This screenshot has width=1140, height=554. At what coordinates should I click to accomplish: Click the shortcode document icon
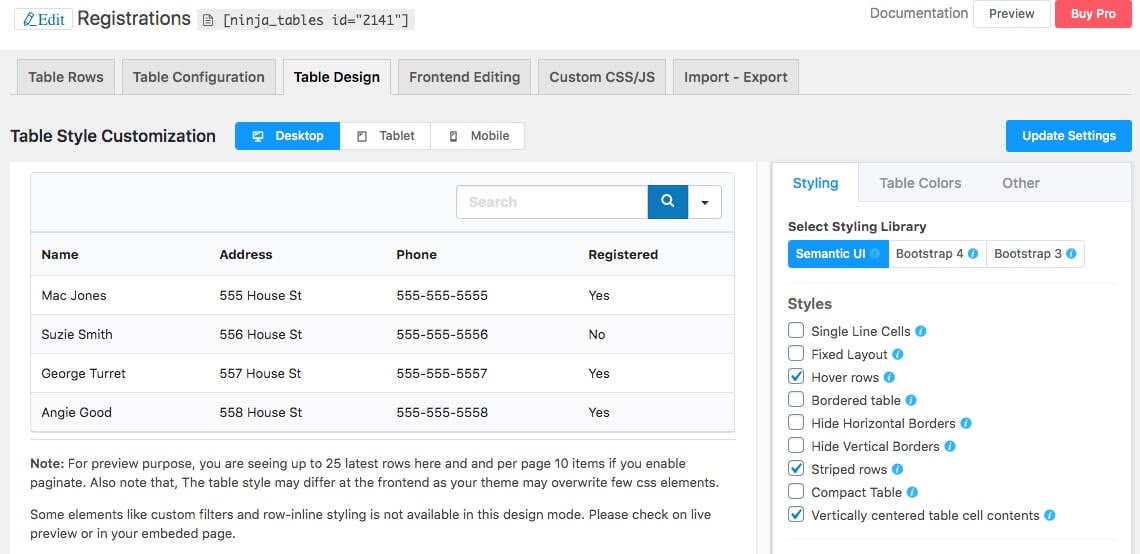[208, 20]
